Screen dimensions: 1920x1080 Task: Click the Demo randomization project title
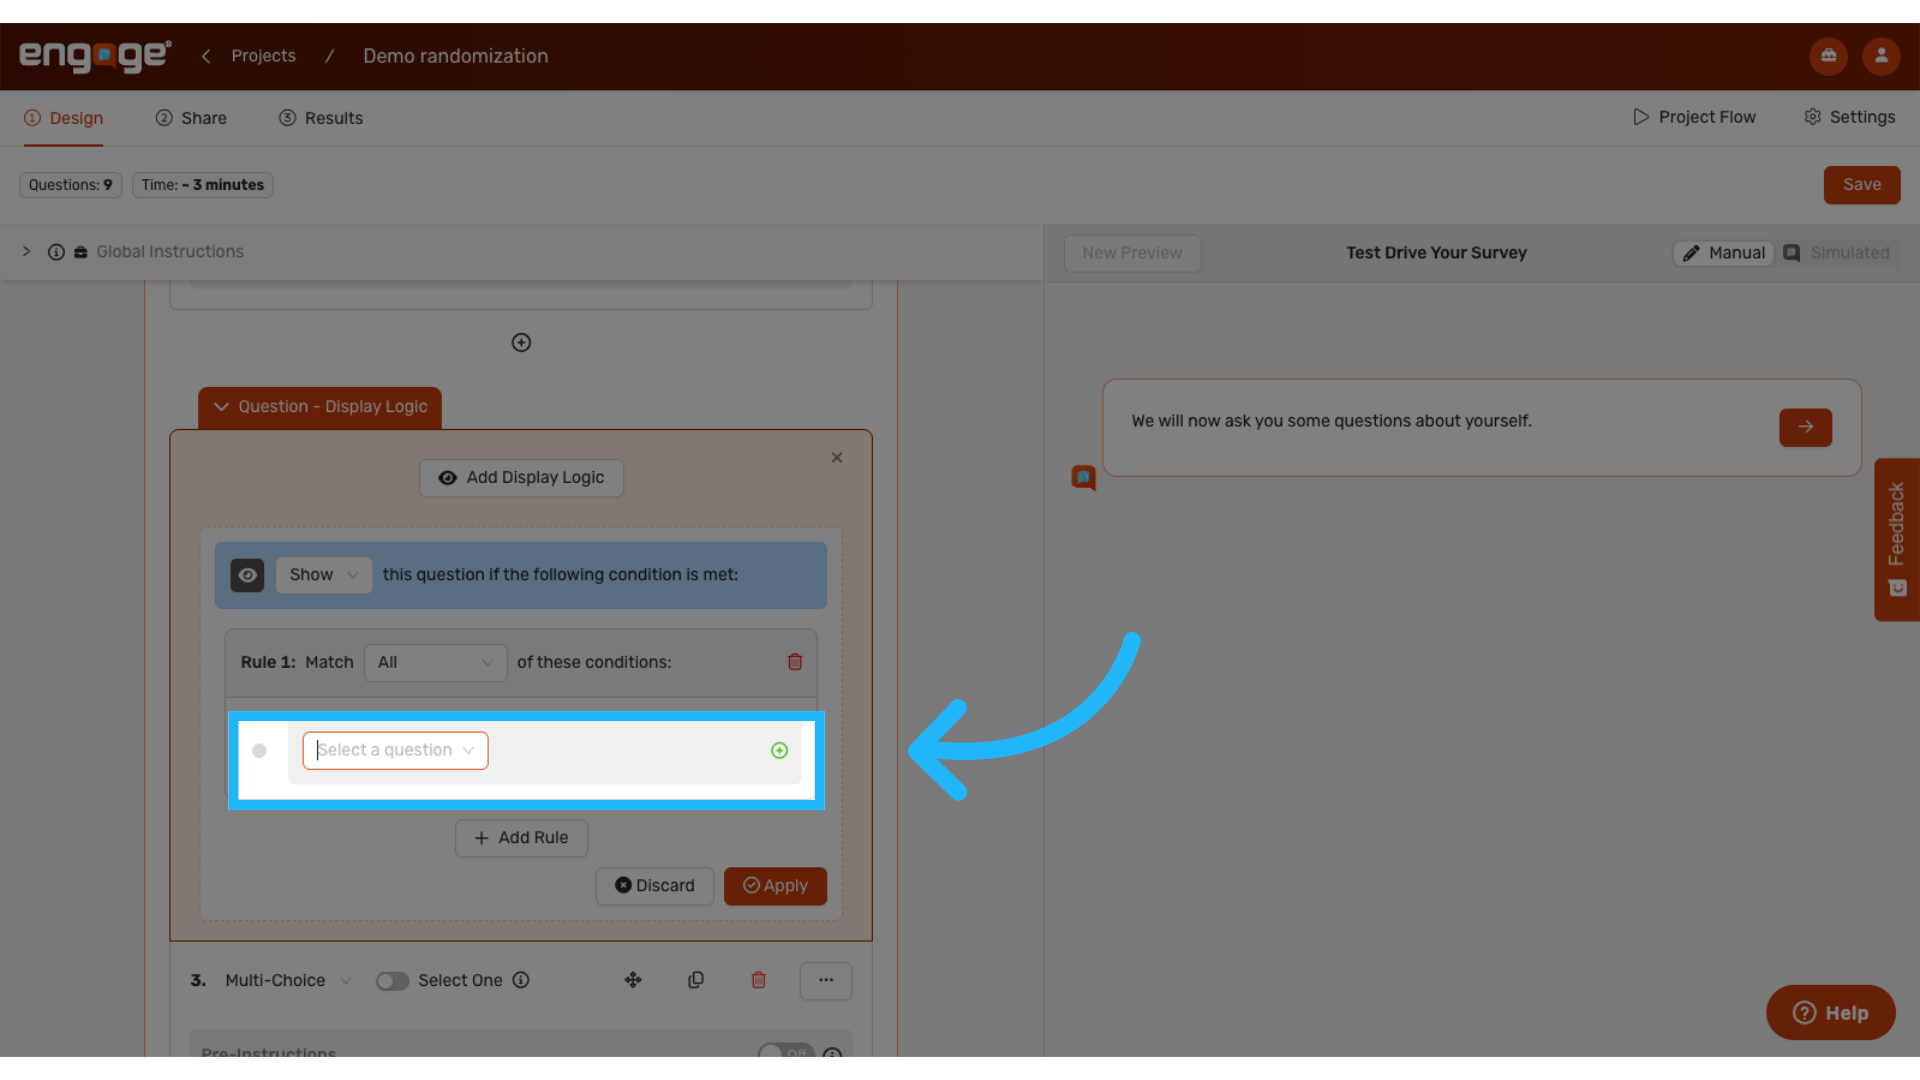(456, 56)
